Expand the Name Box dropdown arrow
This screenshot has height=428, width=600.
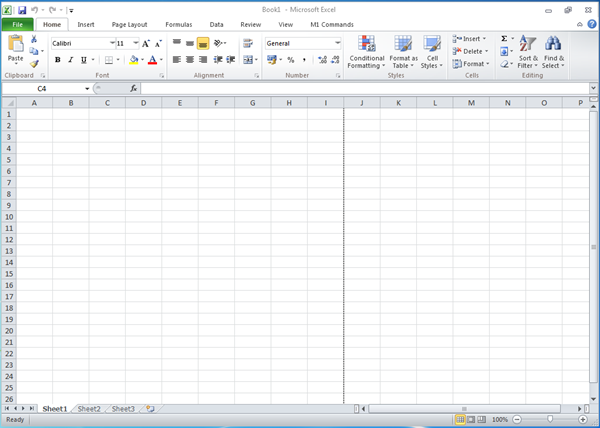pos(87,88)
